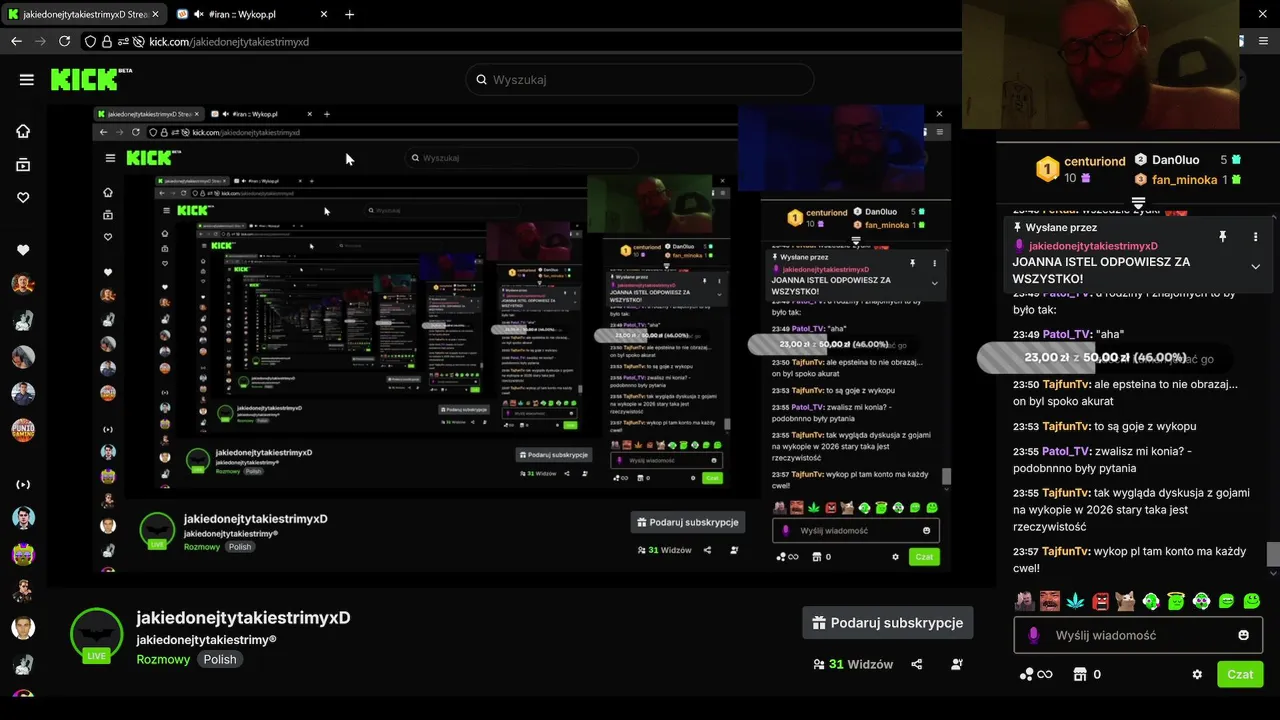Image resolution: width=1280 pixels, height=720 pixels.
Task: Click the channel LIVE avatar
Action: pyautogui.click(x=96, y=635)
